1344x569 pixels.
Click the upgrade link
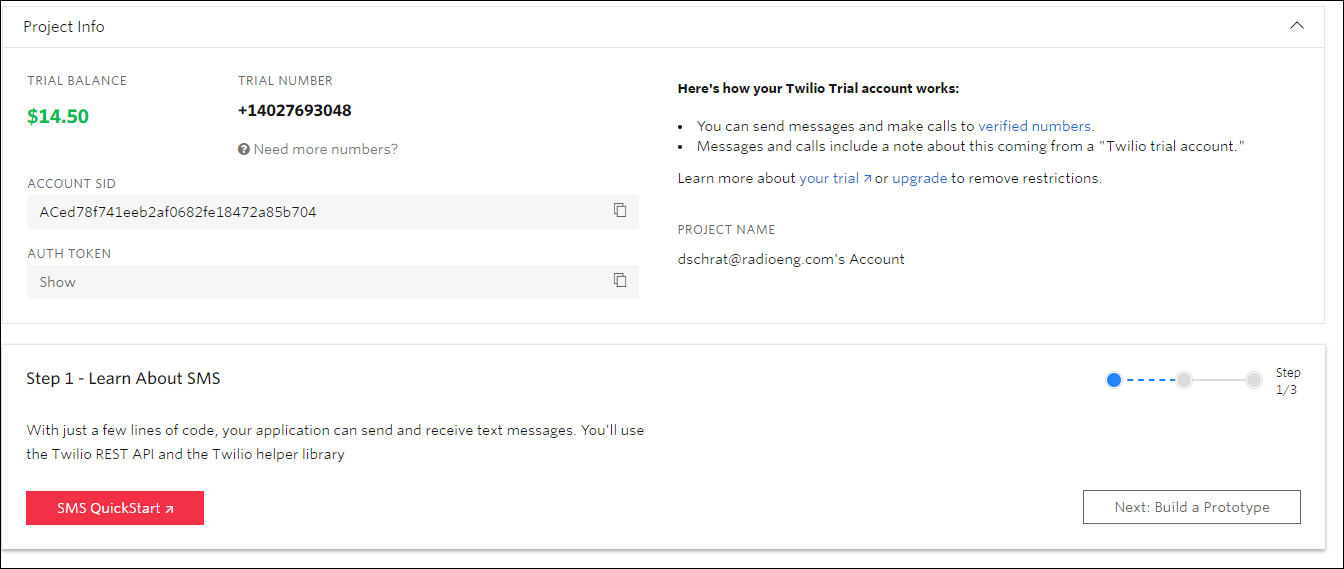(919, 178)
